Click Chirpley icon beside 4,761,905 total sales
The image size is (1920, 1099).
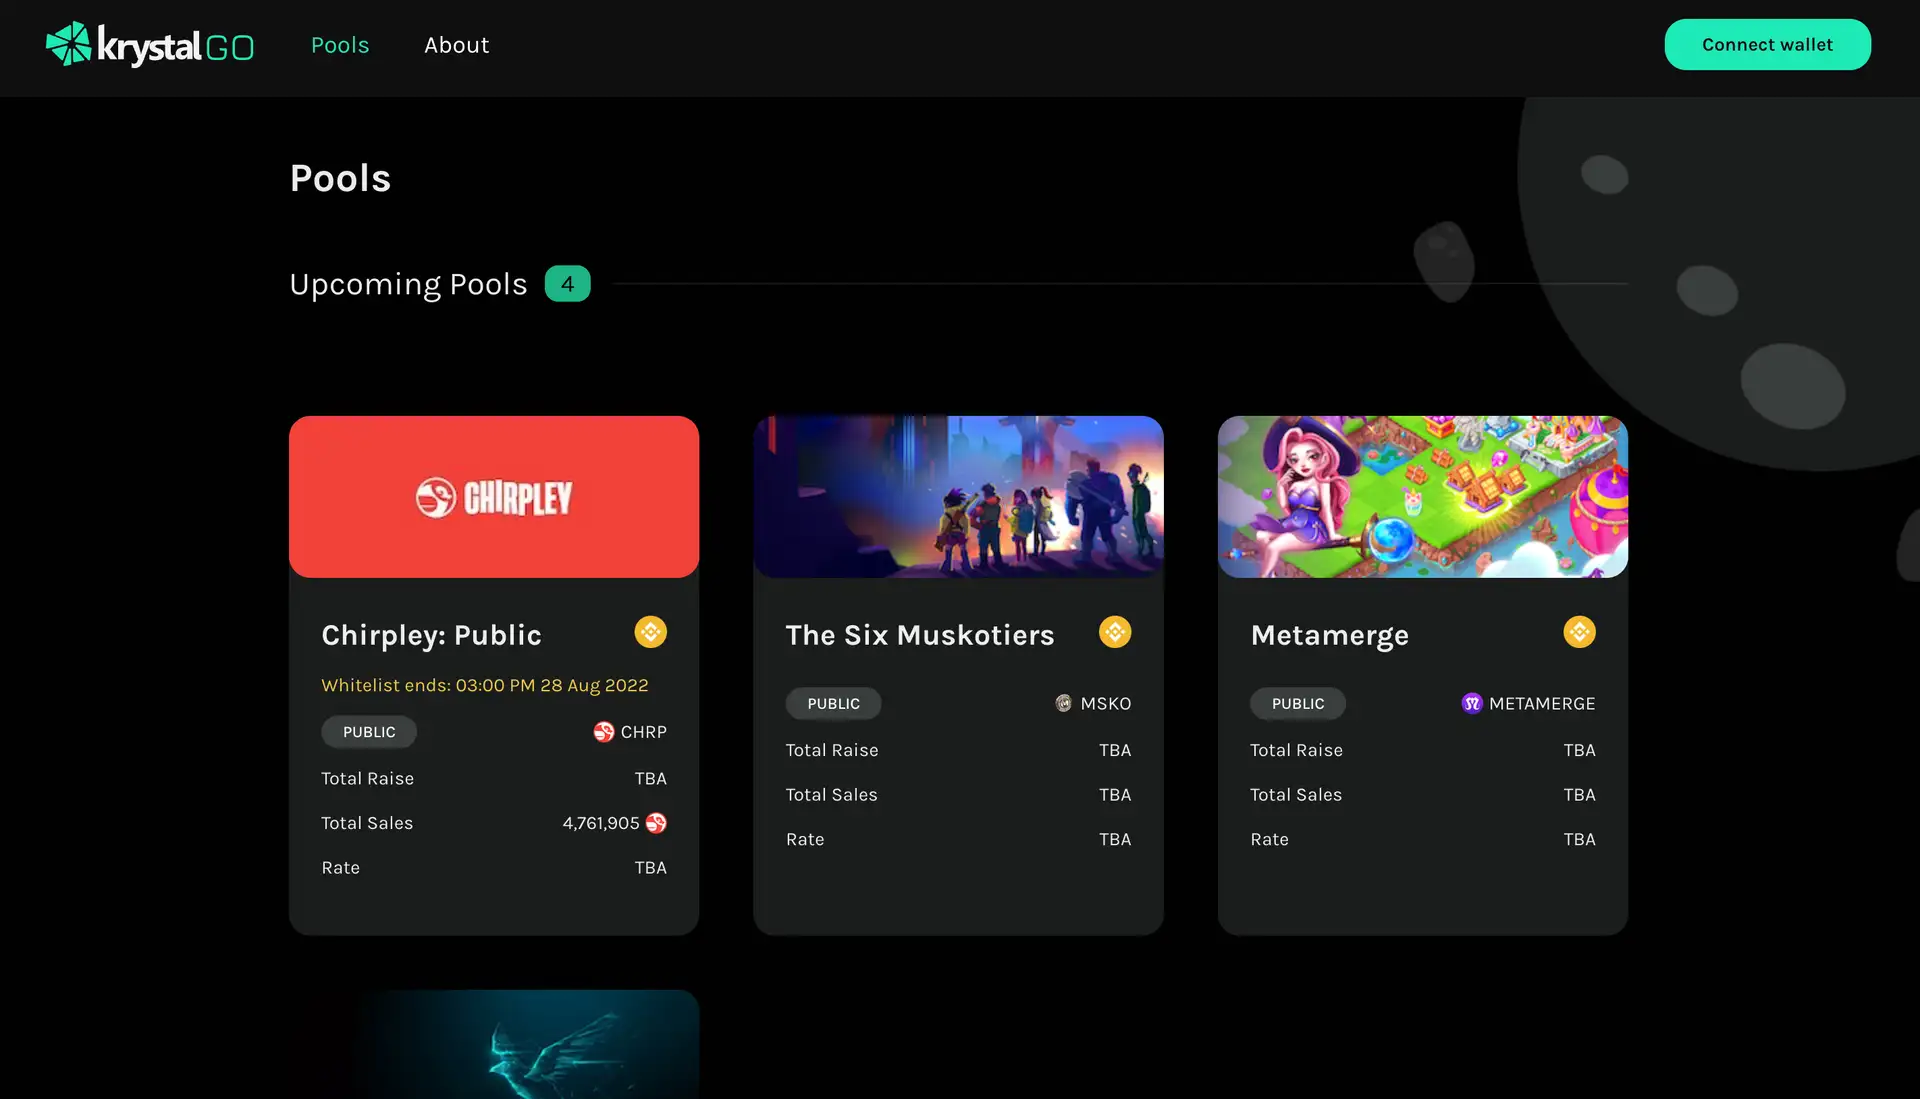point(656,823)
